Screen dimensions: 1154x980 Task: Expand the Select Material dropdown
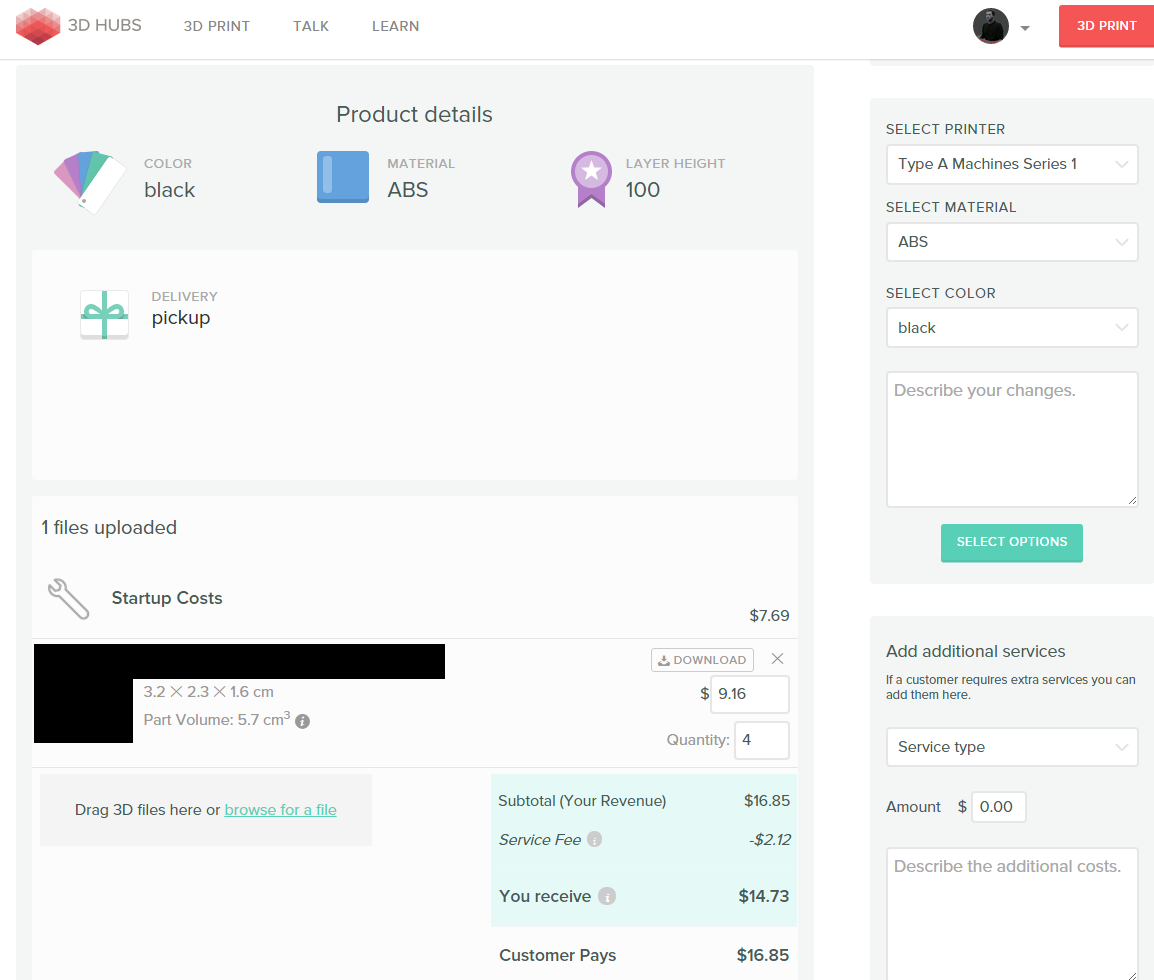pos(1011,242)
